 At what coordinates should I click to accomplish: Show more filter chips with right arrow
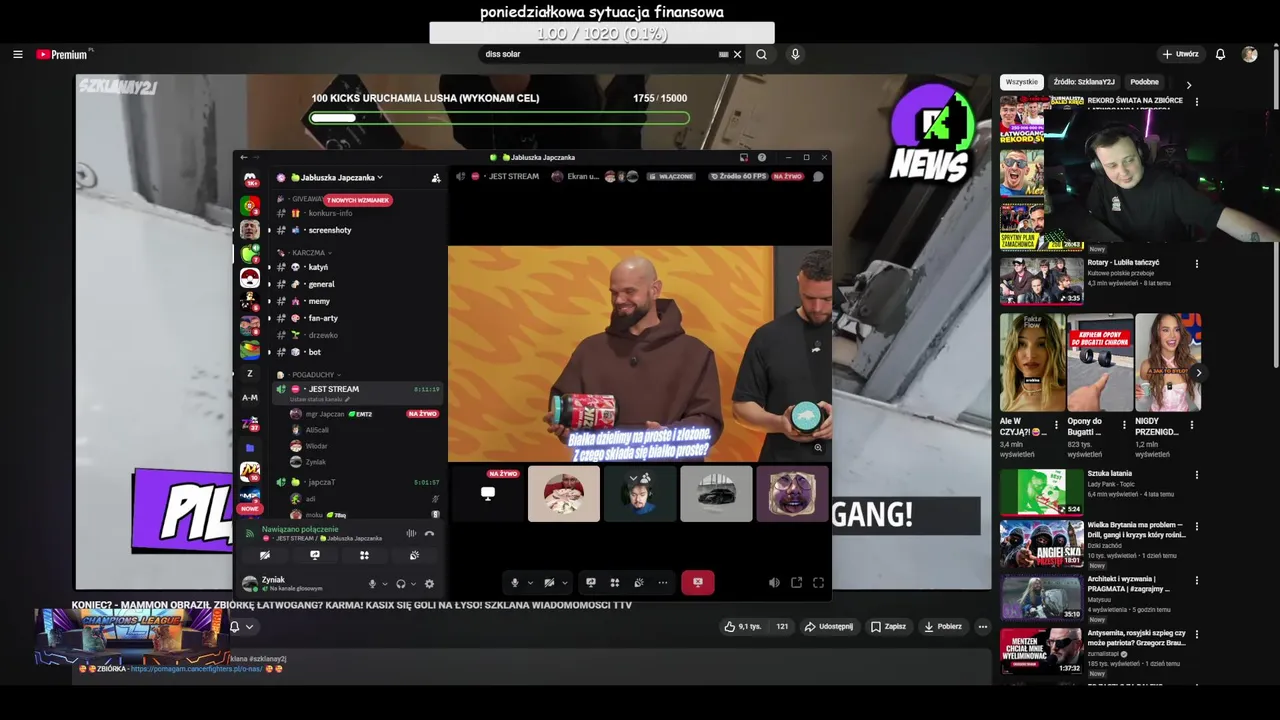[1188, 85]
